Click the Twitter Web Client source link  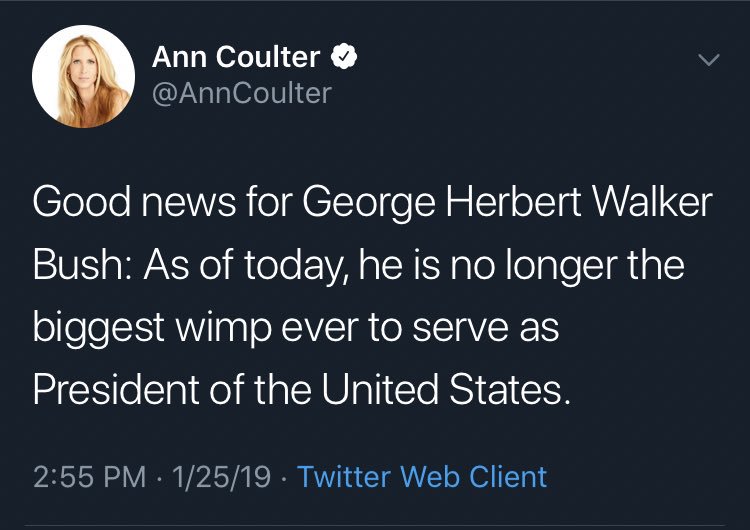point(422,476)
